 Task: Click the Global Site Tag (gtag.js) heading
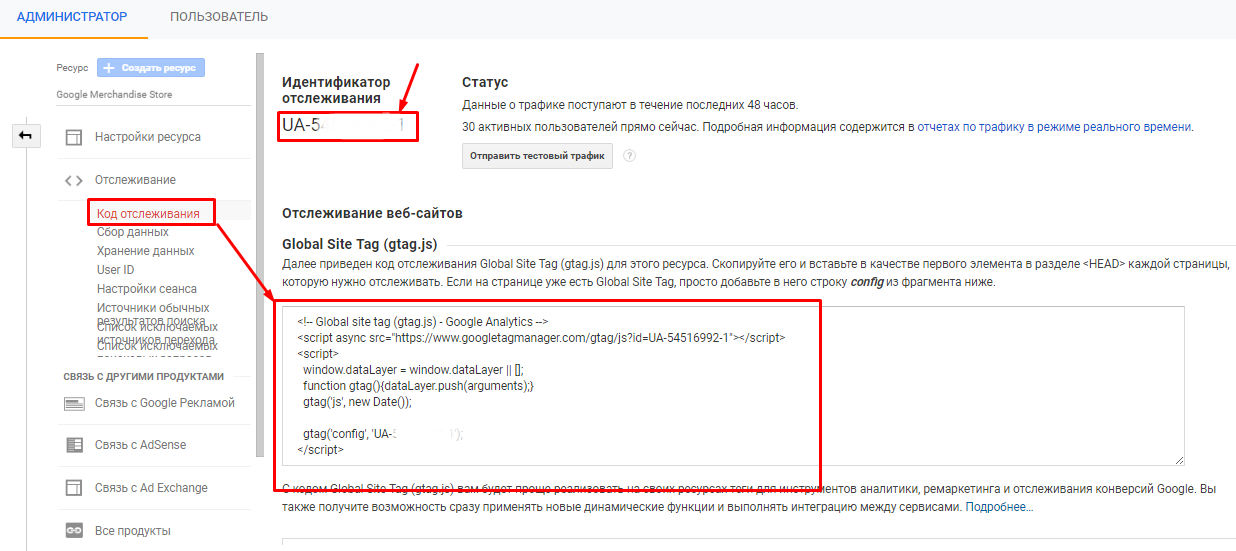360,243
